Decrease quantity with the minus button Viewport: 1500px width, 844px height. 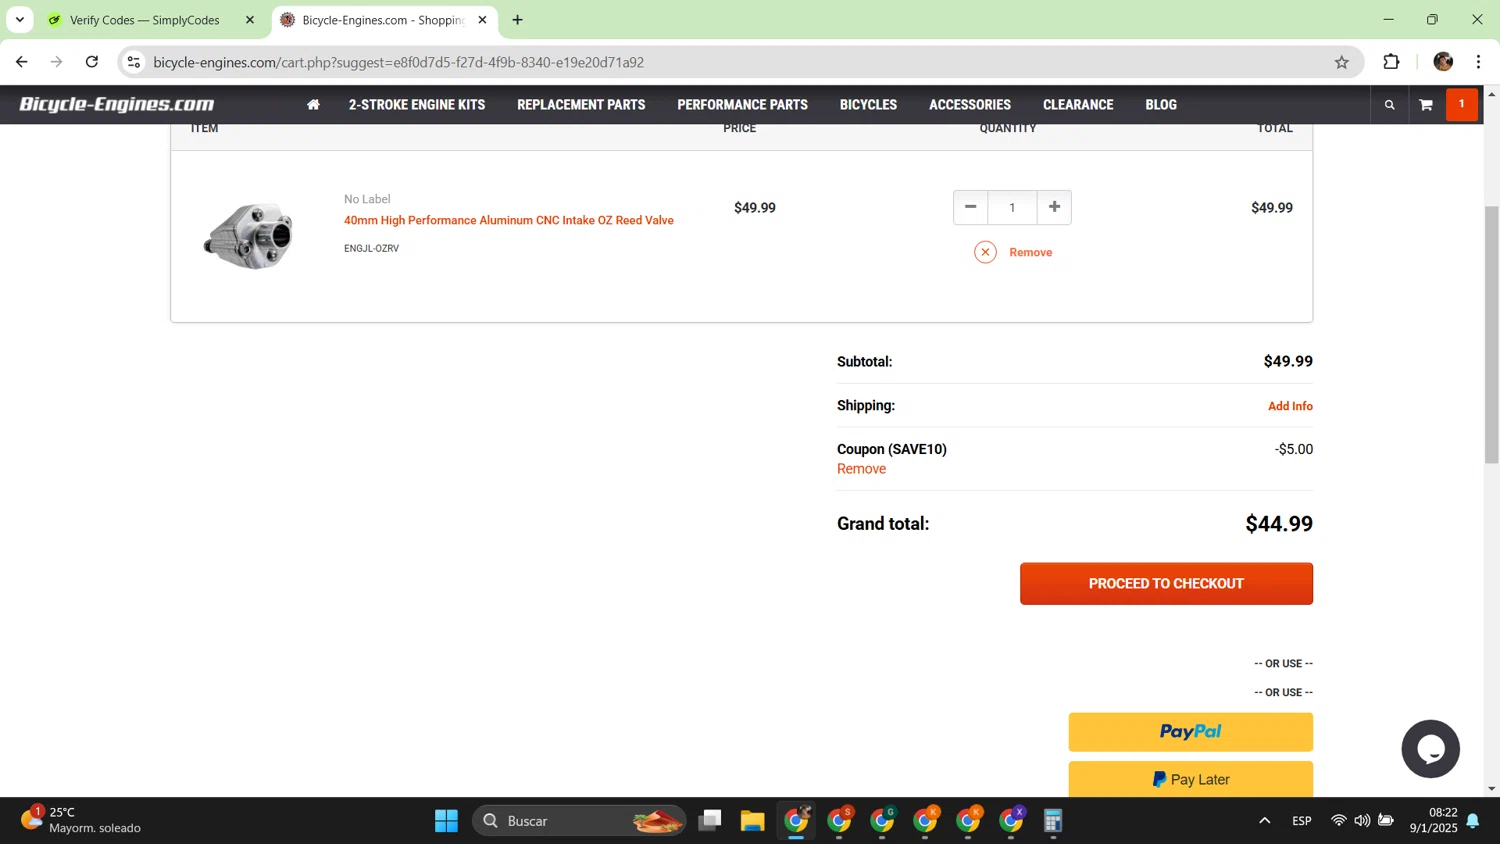pos(970,207)
